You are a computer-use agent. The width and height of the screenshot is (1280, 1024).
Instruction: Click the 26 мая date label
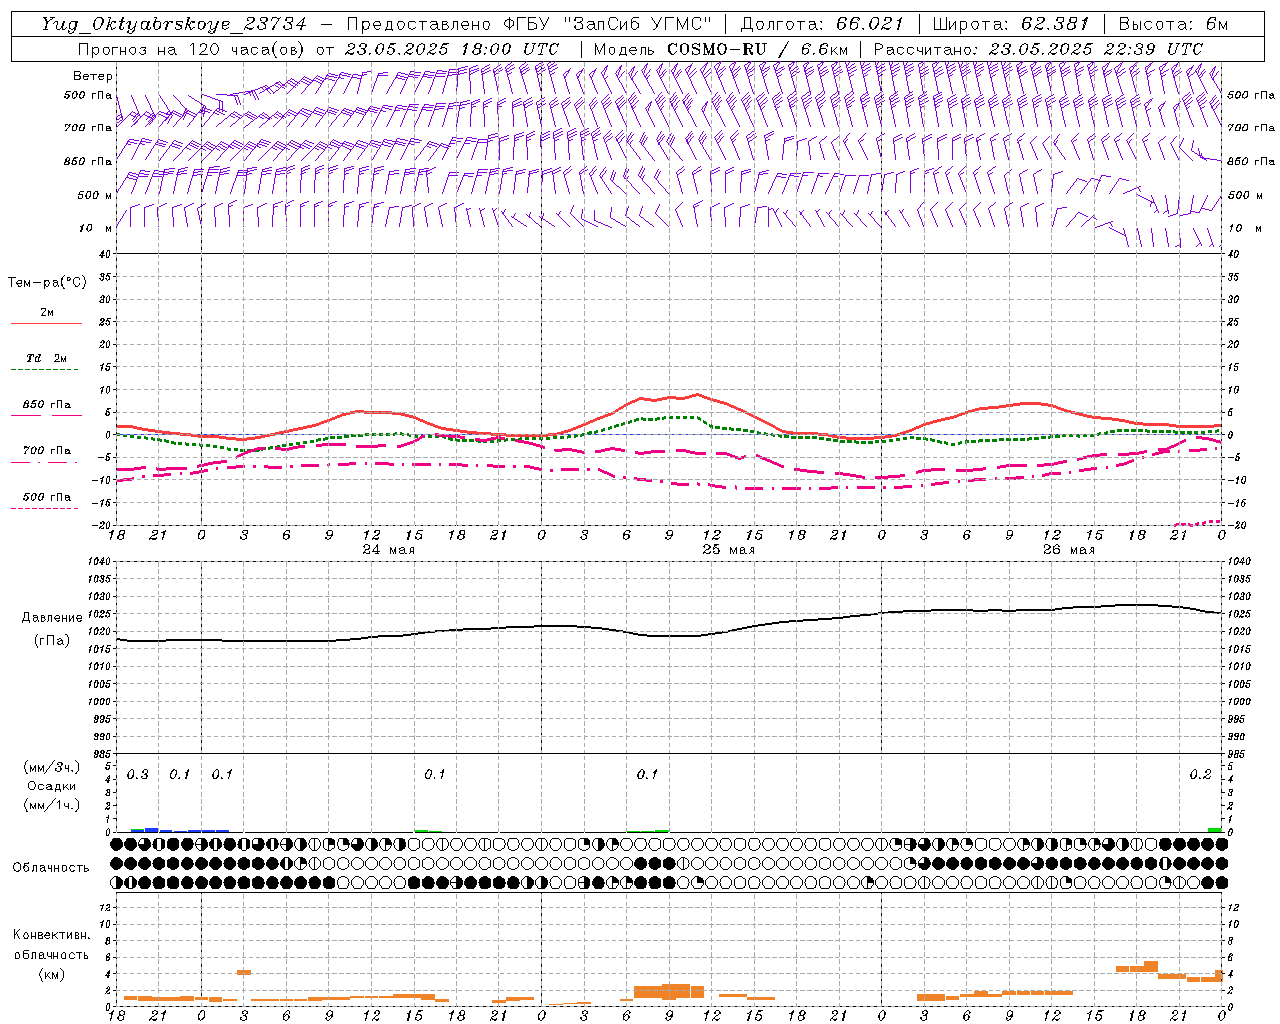pyautogui.click(x=1068, y=550)
